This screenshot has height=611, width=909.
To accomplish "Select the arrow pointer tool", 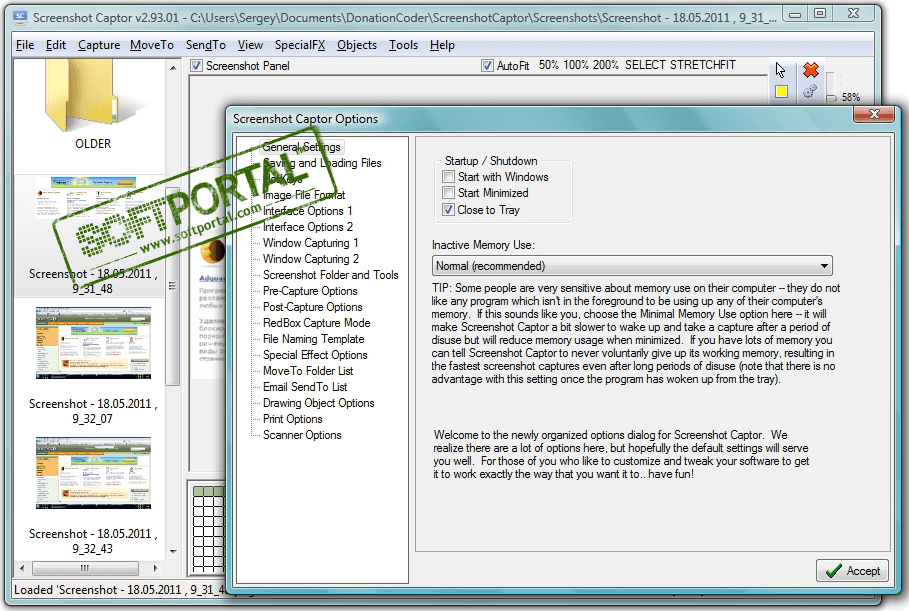I will tap(780, 70).
